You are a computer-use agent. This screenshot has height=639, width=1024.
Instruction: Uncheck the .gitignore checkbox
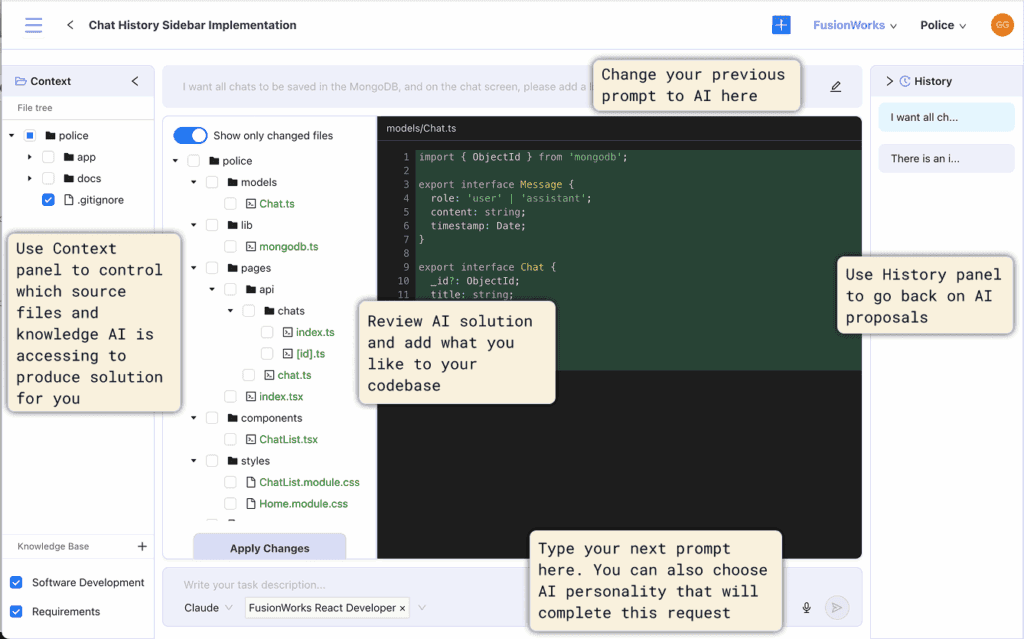(x=48, y=200)
